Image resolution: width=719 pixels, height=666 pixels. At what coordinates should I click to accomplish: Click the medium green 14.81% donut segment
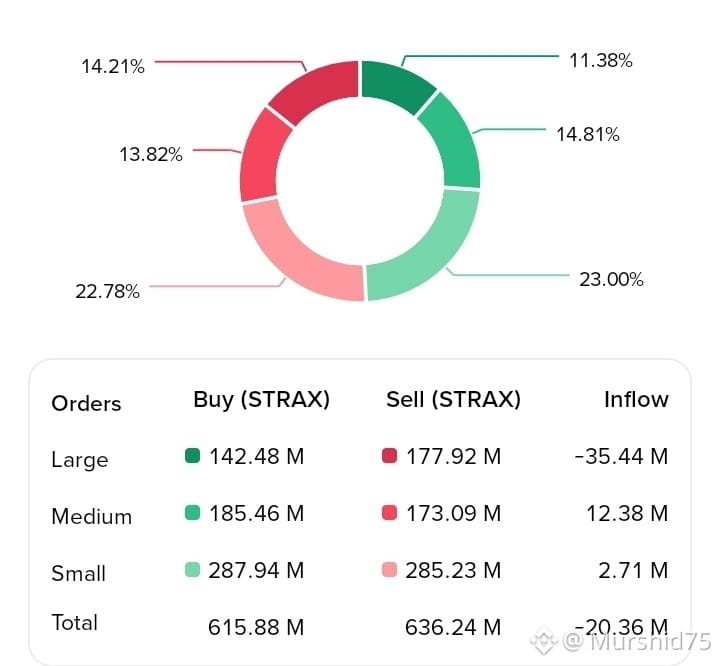coord(454,142)
